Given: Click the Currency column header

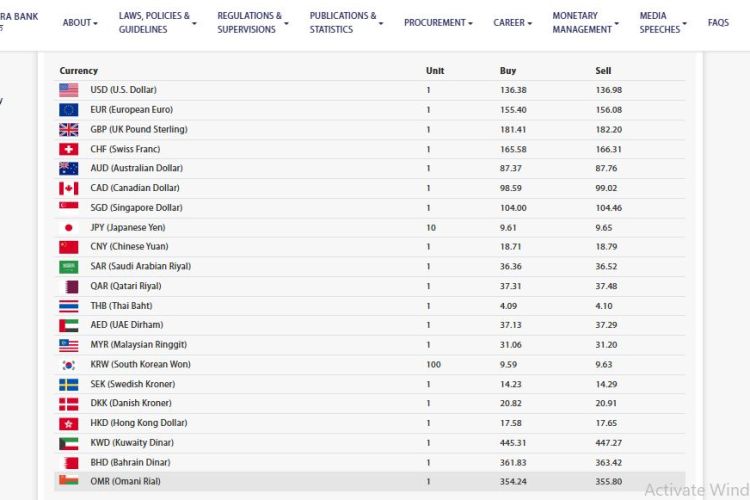Looking at the screenshot, I should click(78, 70).
